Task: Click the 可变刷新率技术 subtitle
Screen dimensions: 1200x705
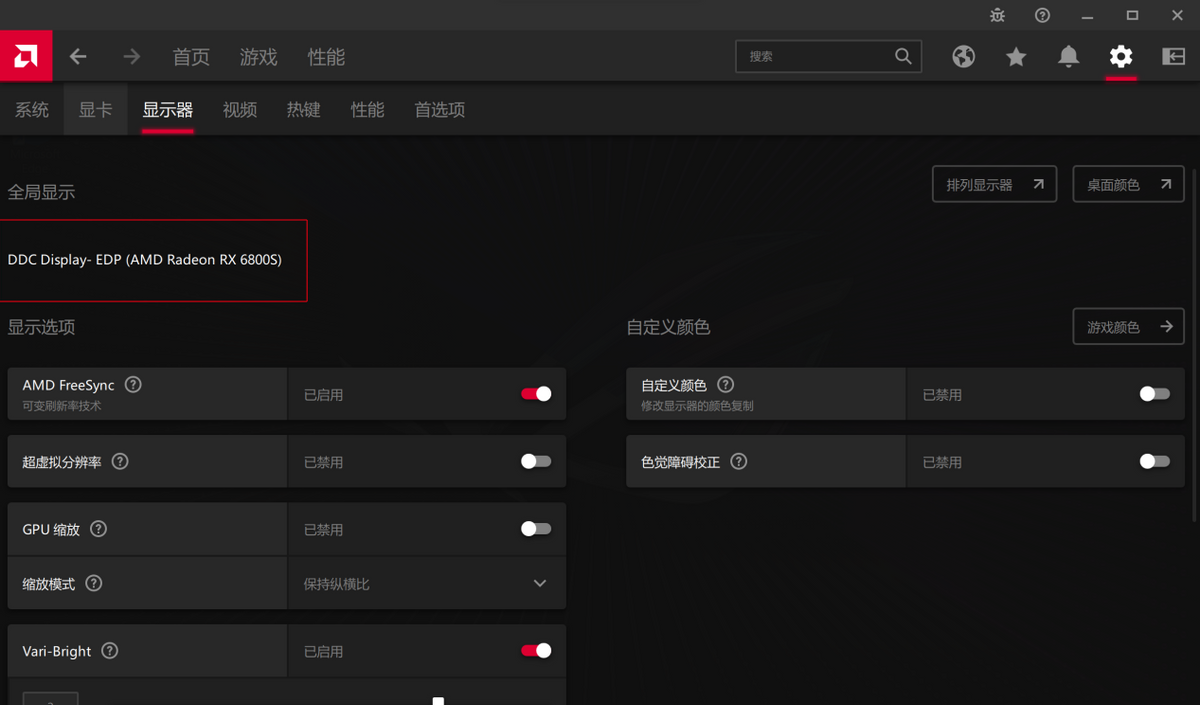Action: click(x=62, y=406)
